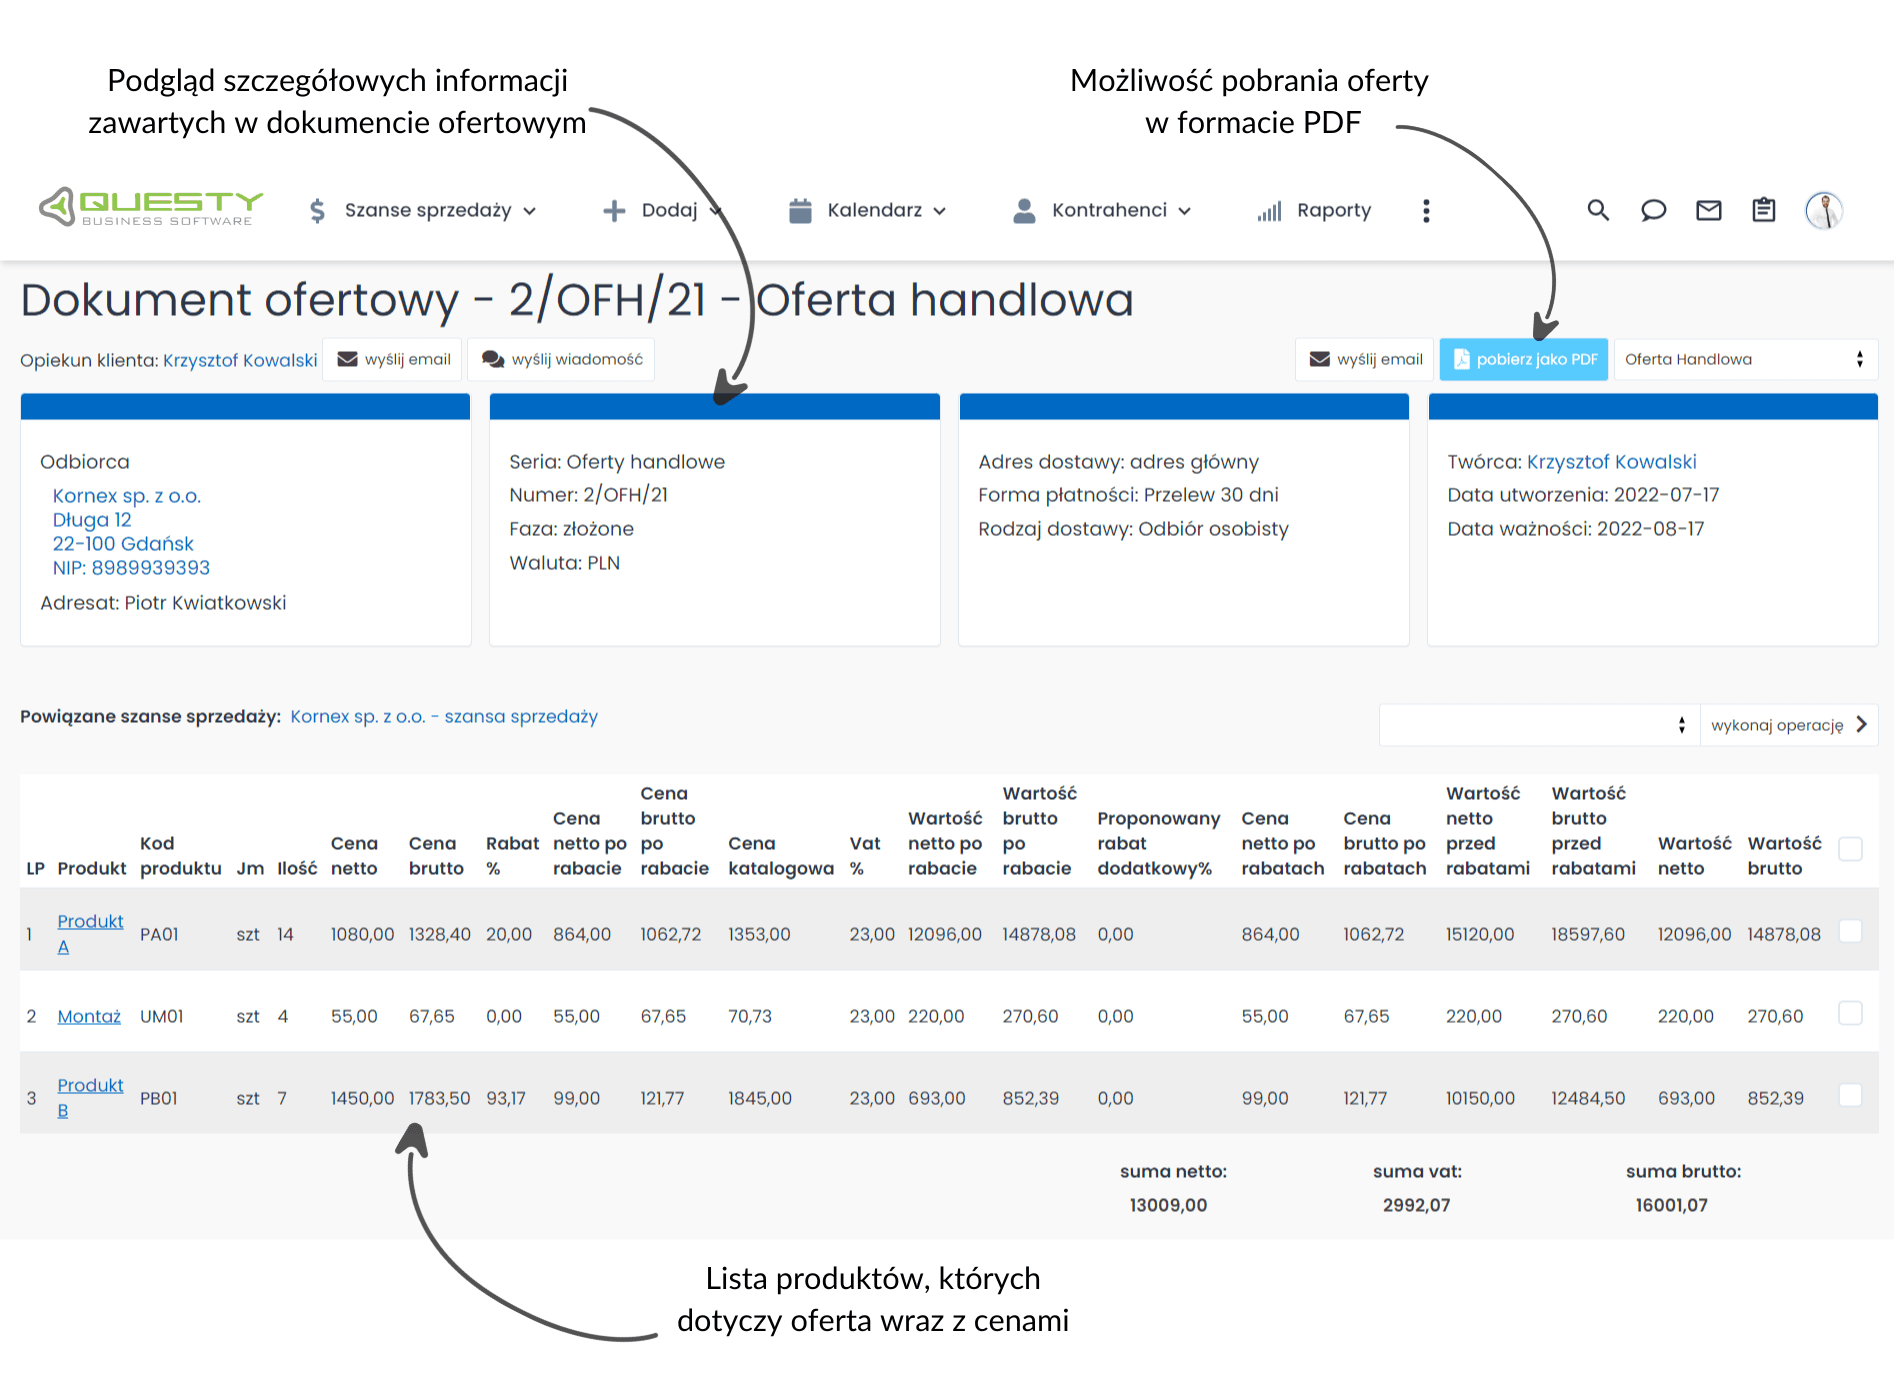Download the offer via pobierz jako PDF

tap(1524, 359)
